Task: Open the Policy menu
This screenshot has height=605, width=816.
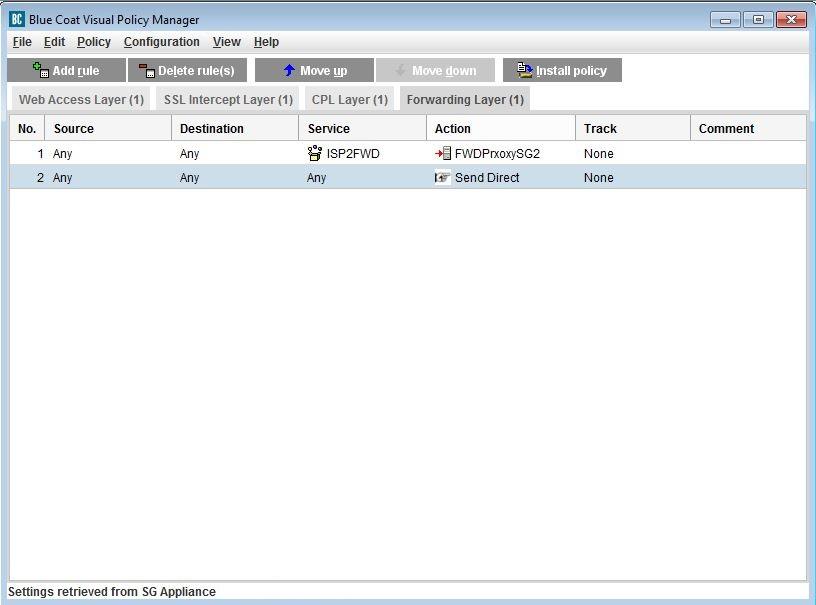Action: pyautogui.click(x=94, y=42)
